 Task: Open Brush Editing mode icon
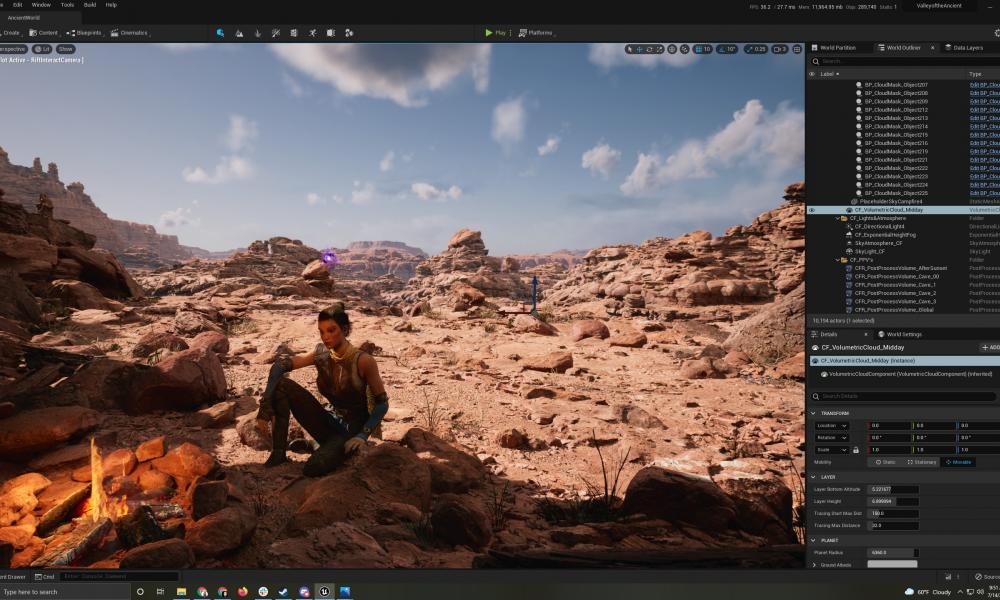click(330, 33)
